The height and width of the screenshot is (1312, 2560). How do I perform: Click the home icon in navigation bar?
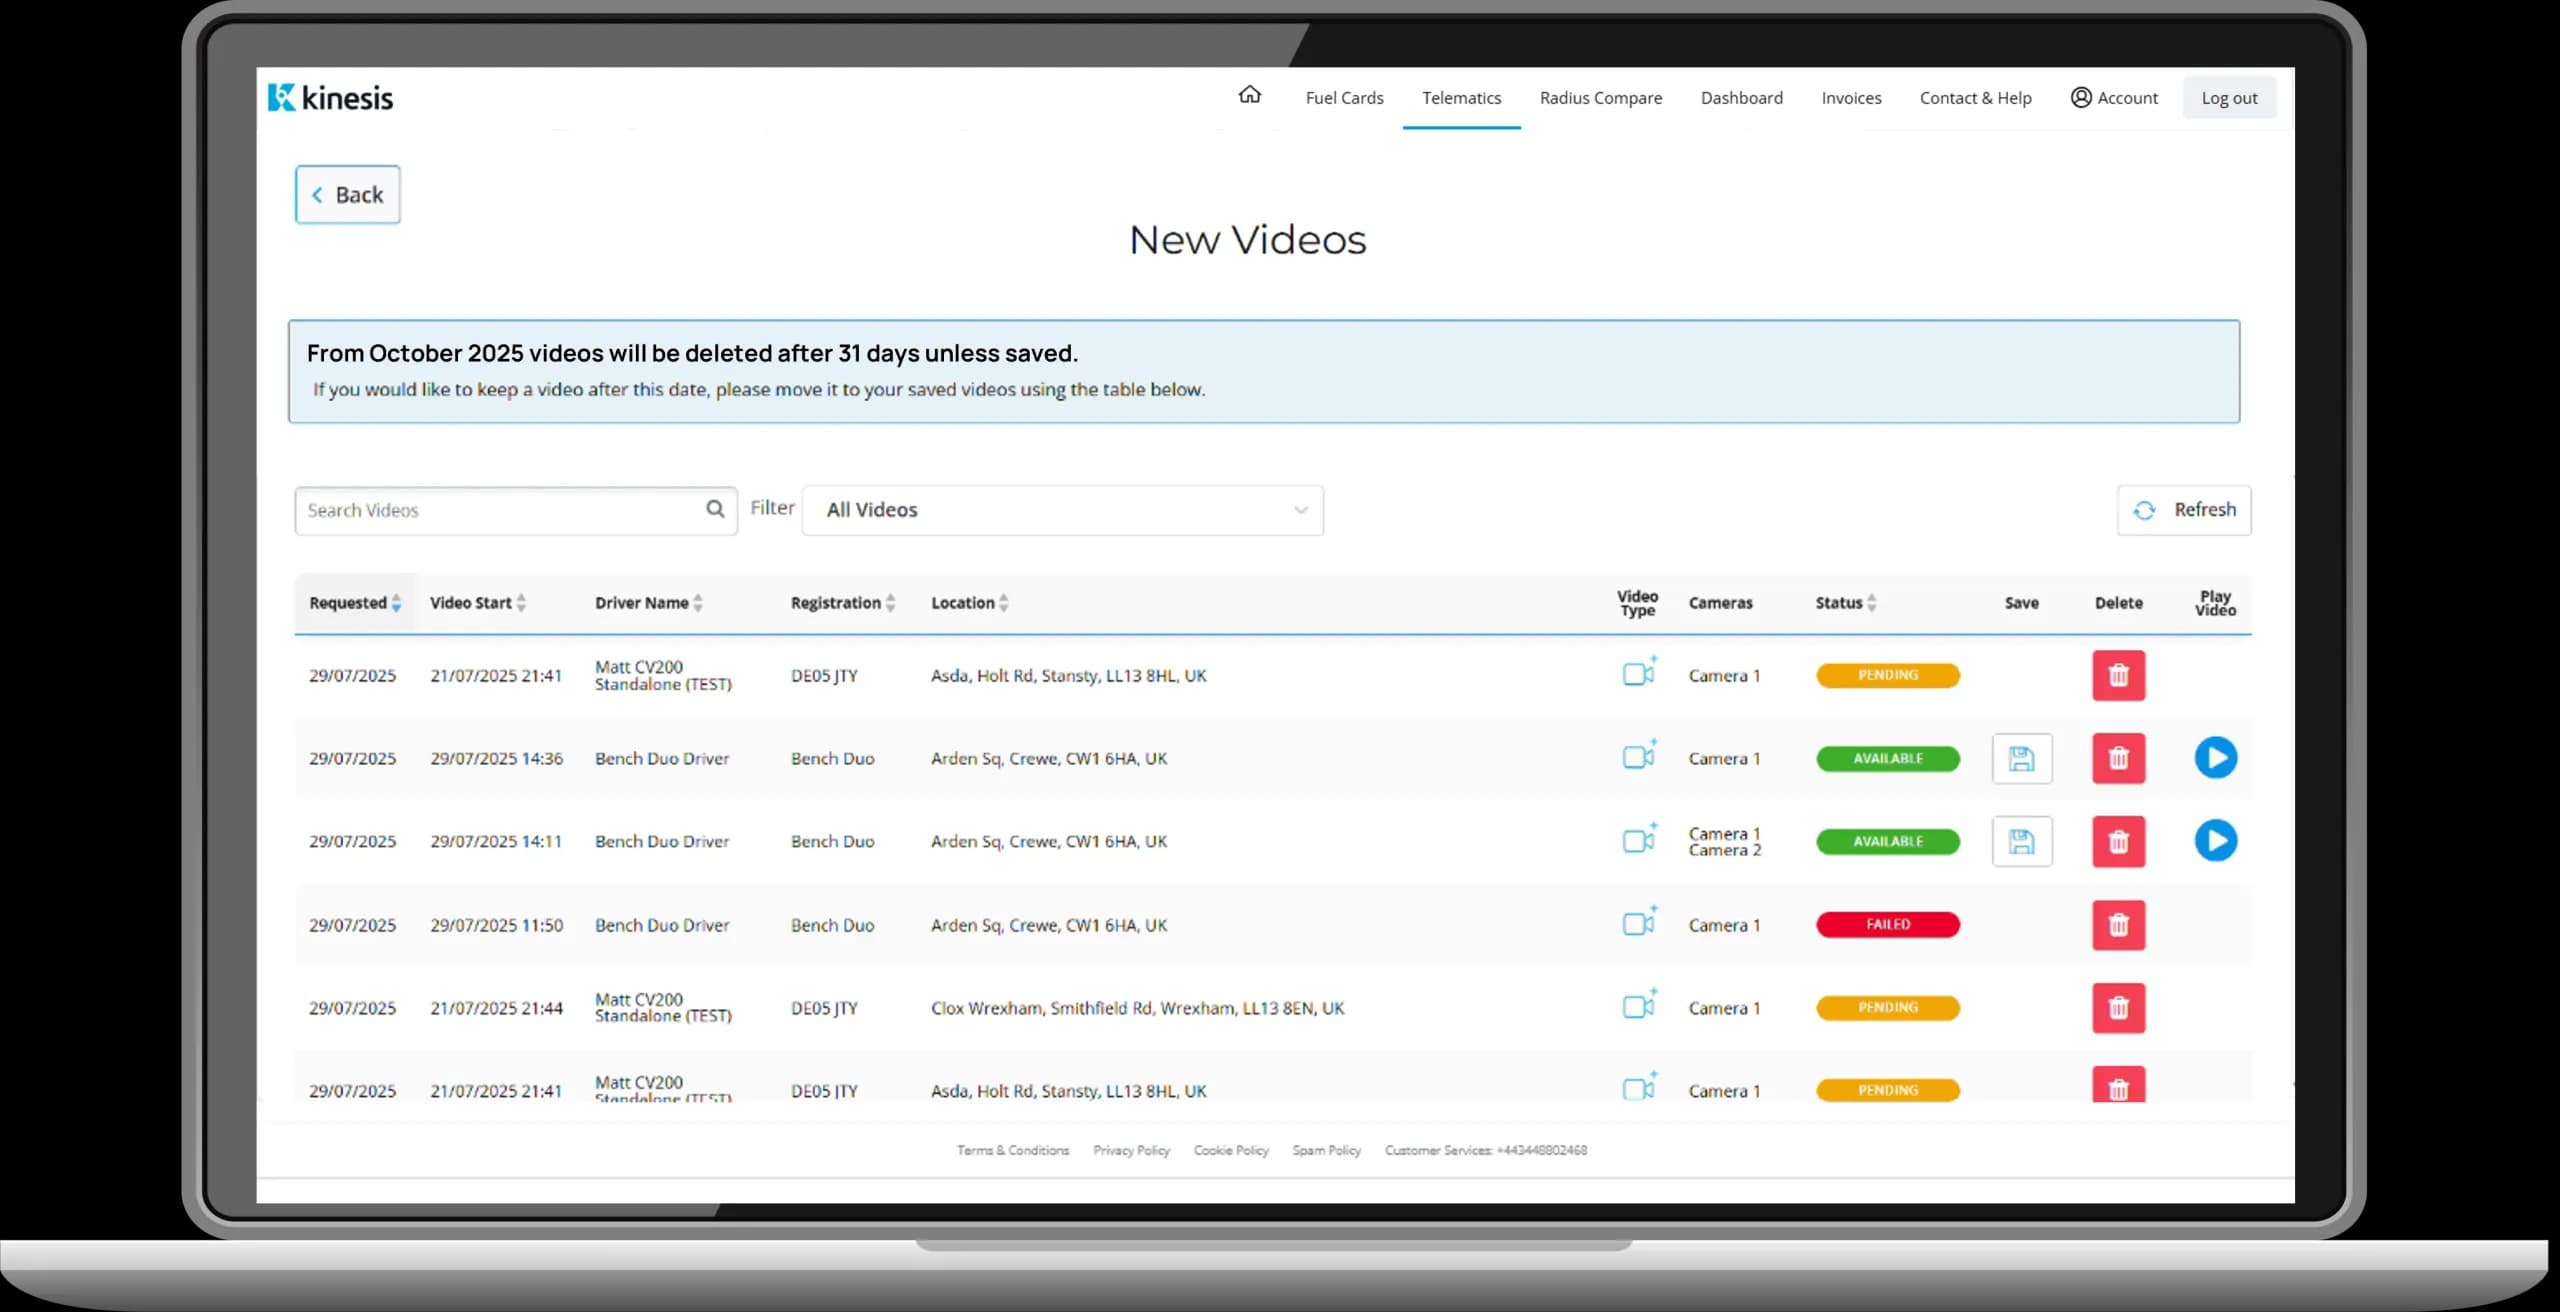click(1249, 95)
